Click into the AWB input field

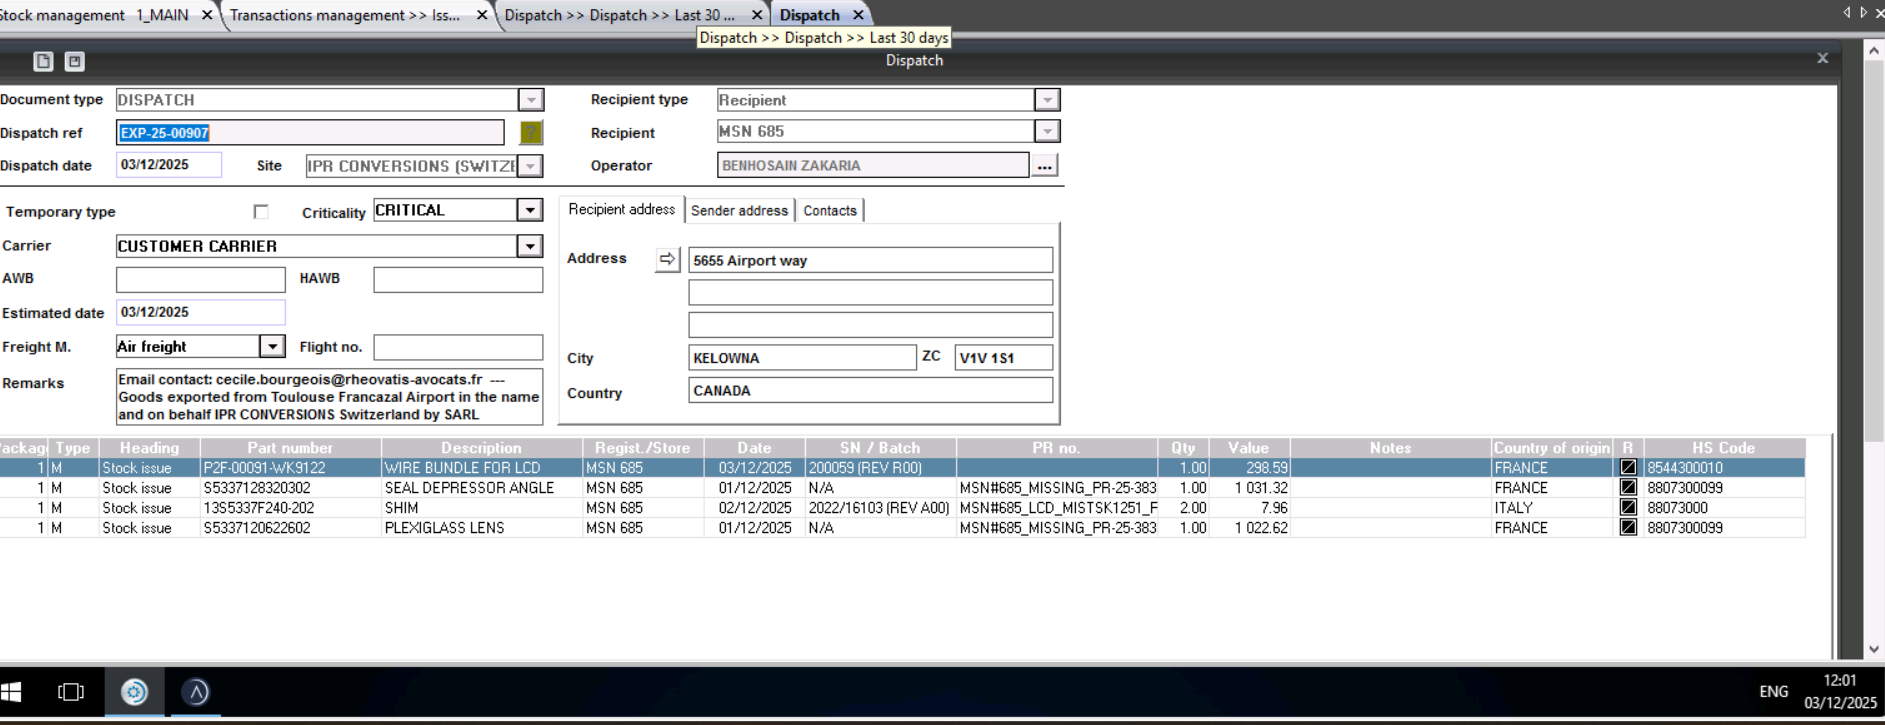[200, 279]
